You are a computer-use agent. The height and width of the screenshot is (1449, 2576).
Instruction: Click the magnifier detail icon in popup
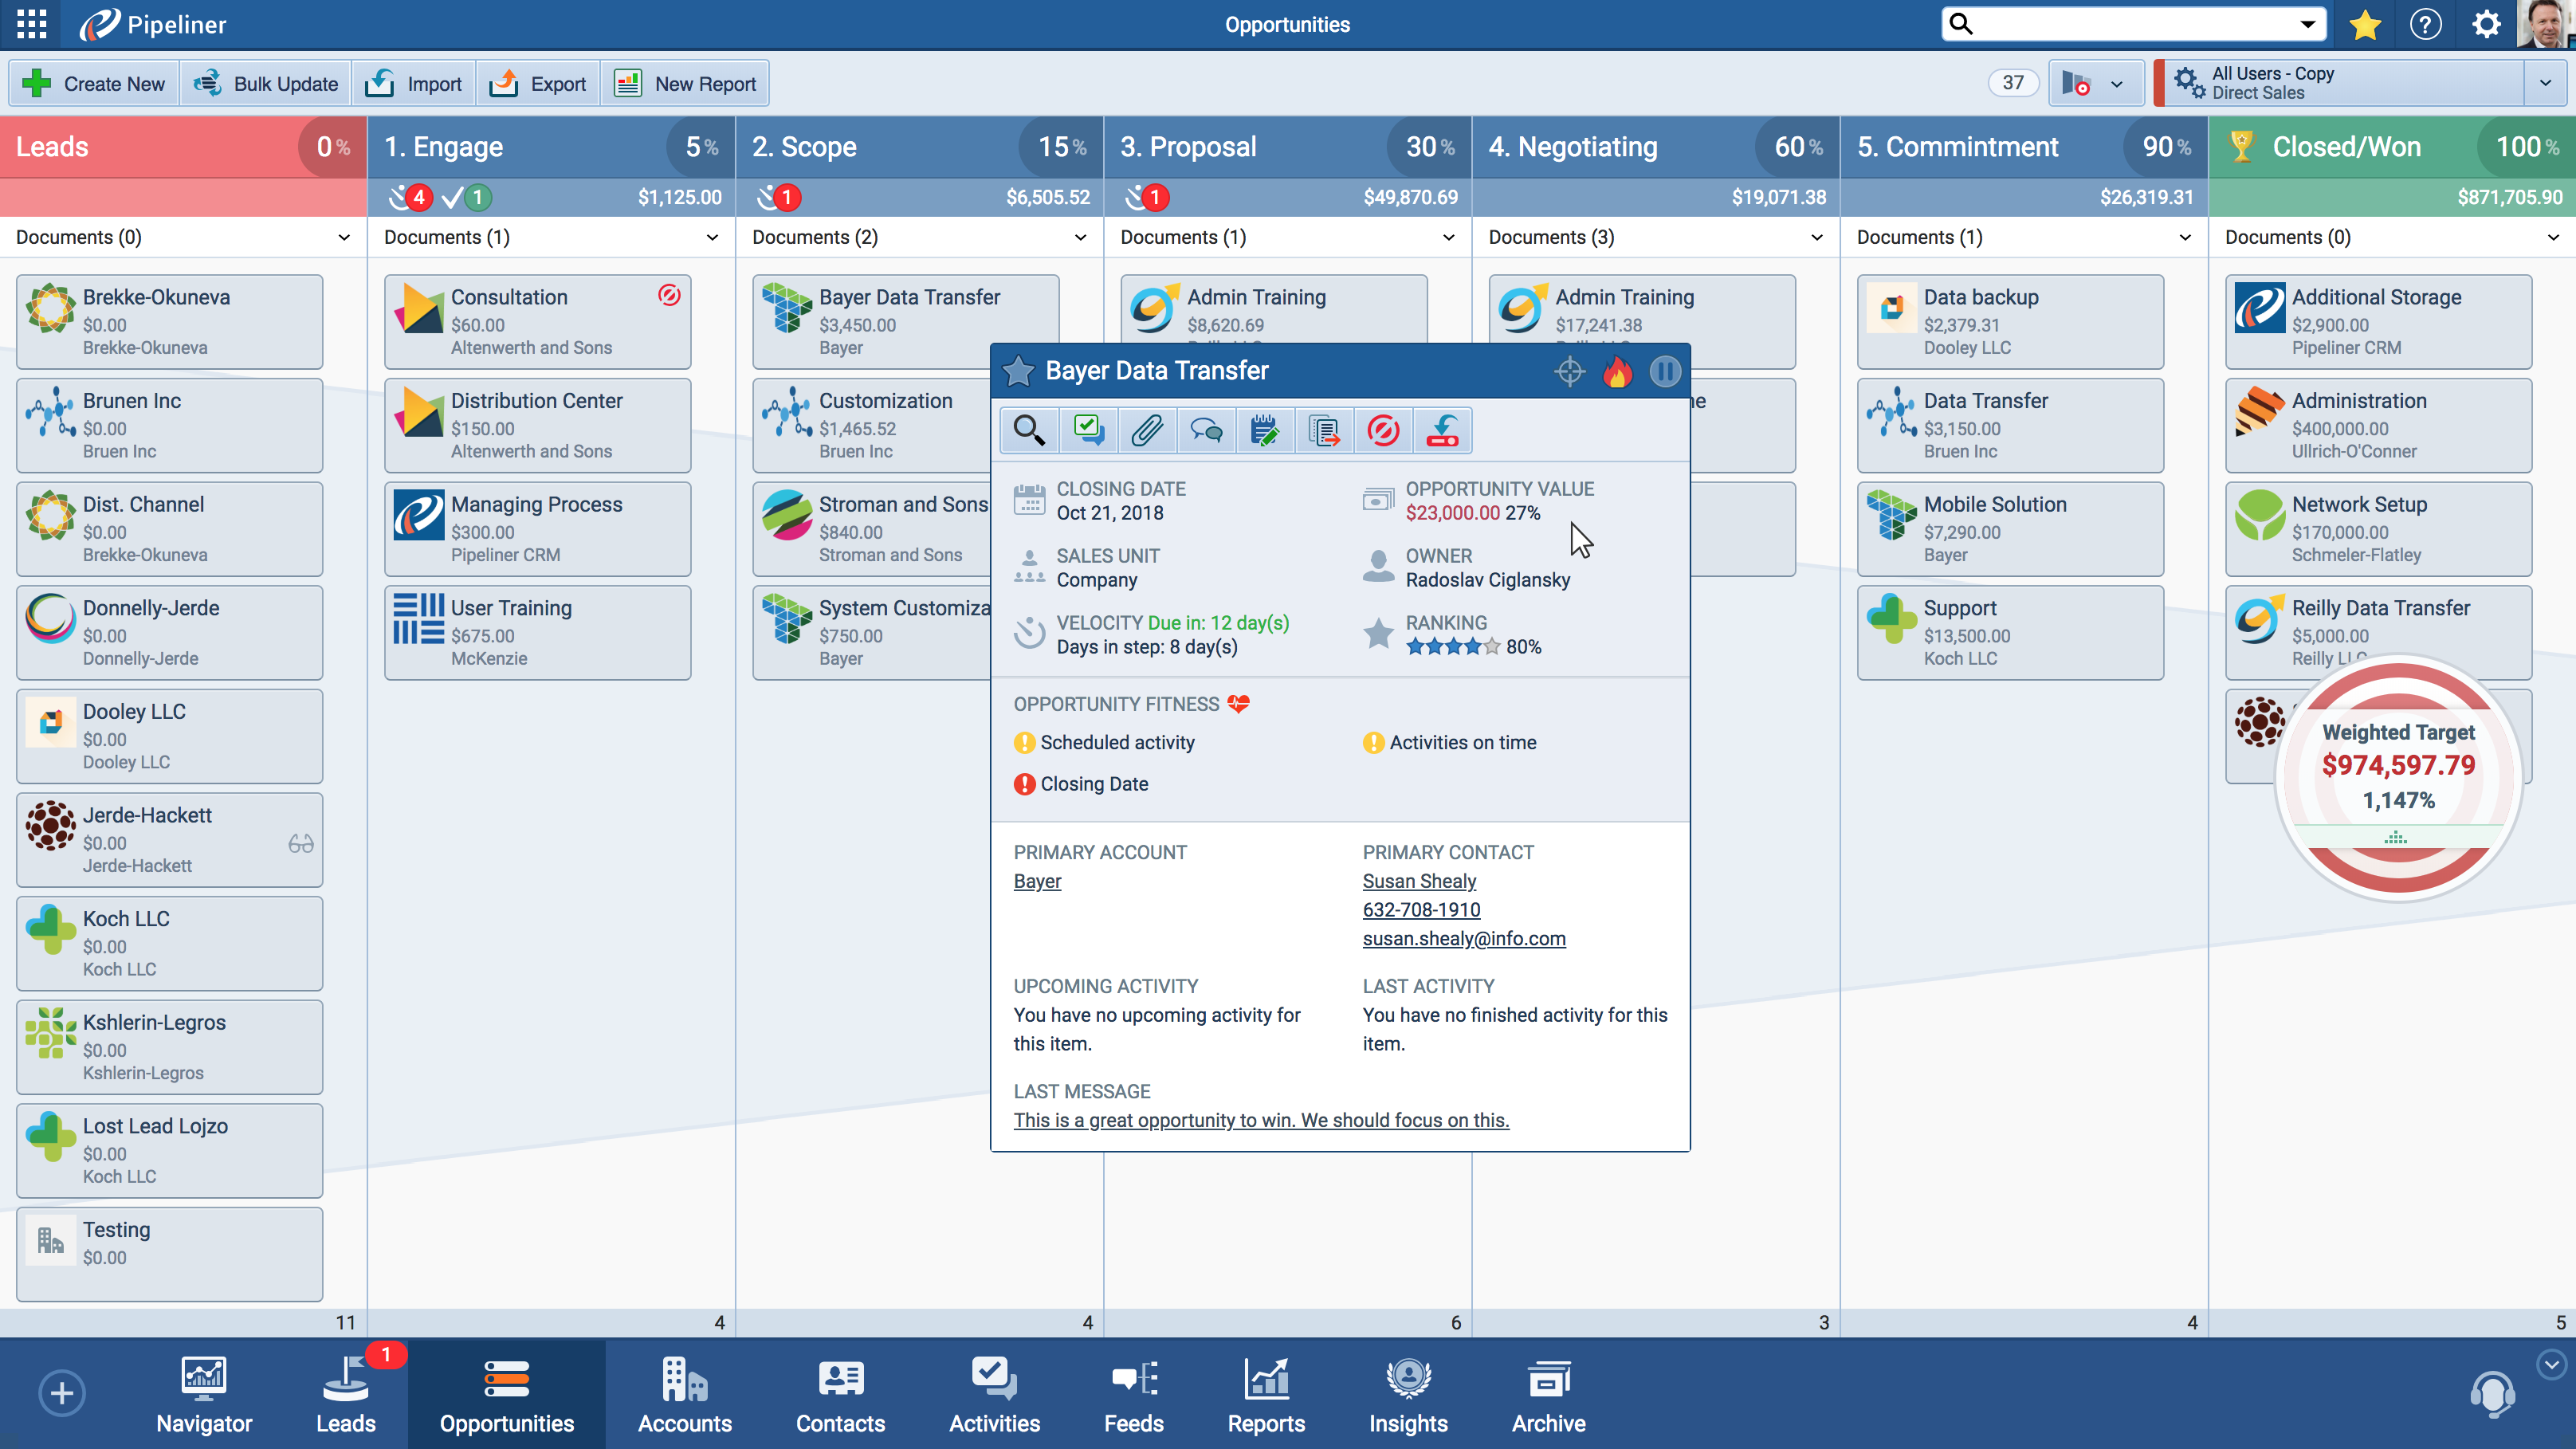[x=1028, y=431]
